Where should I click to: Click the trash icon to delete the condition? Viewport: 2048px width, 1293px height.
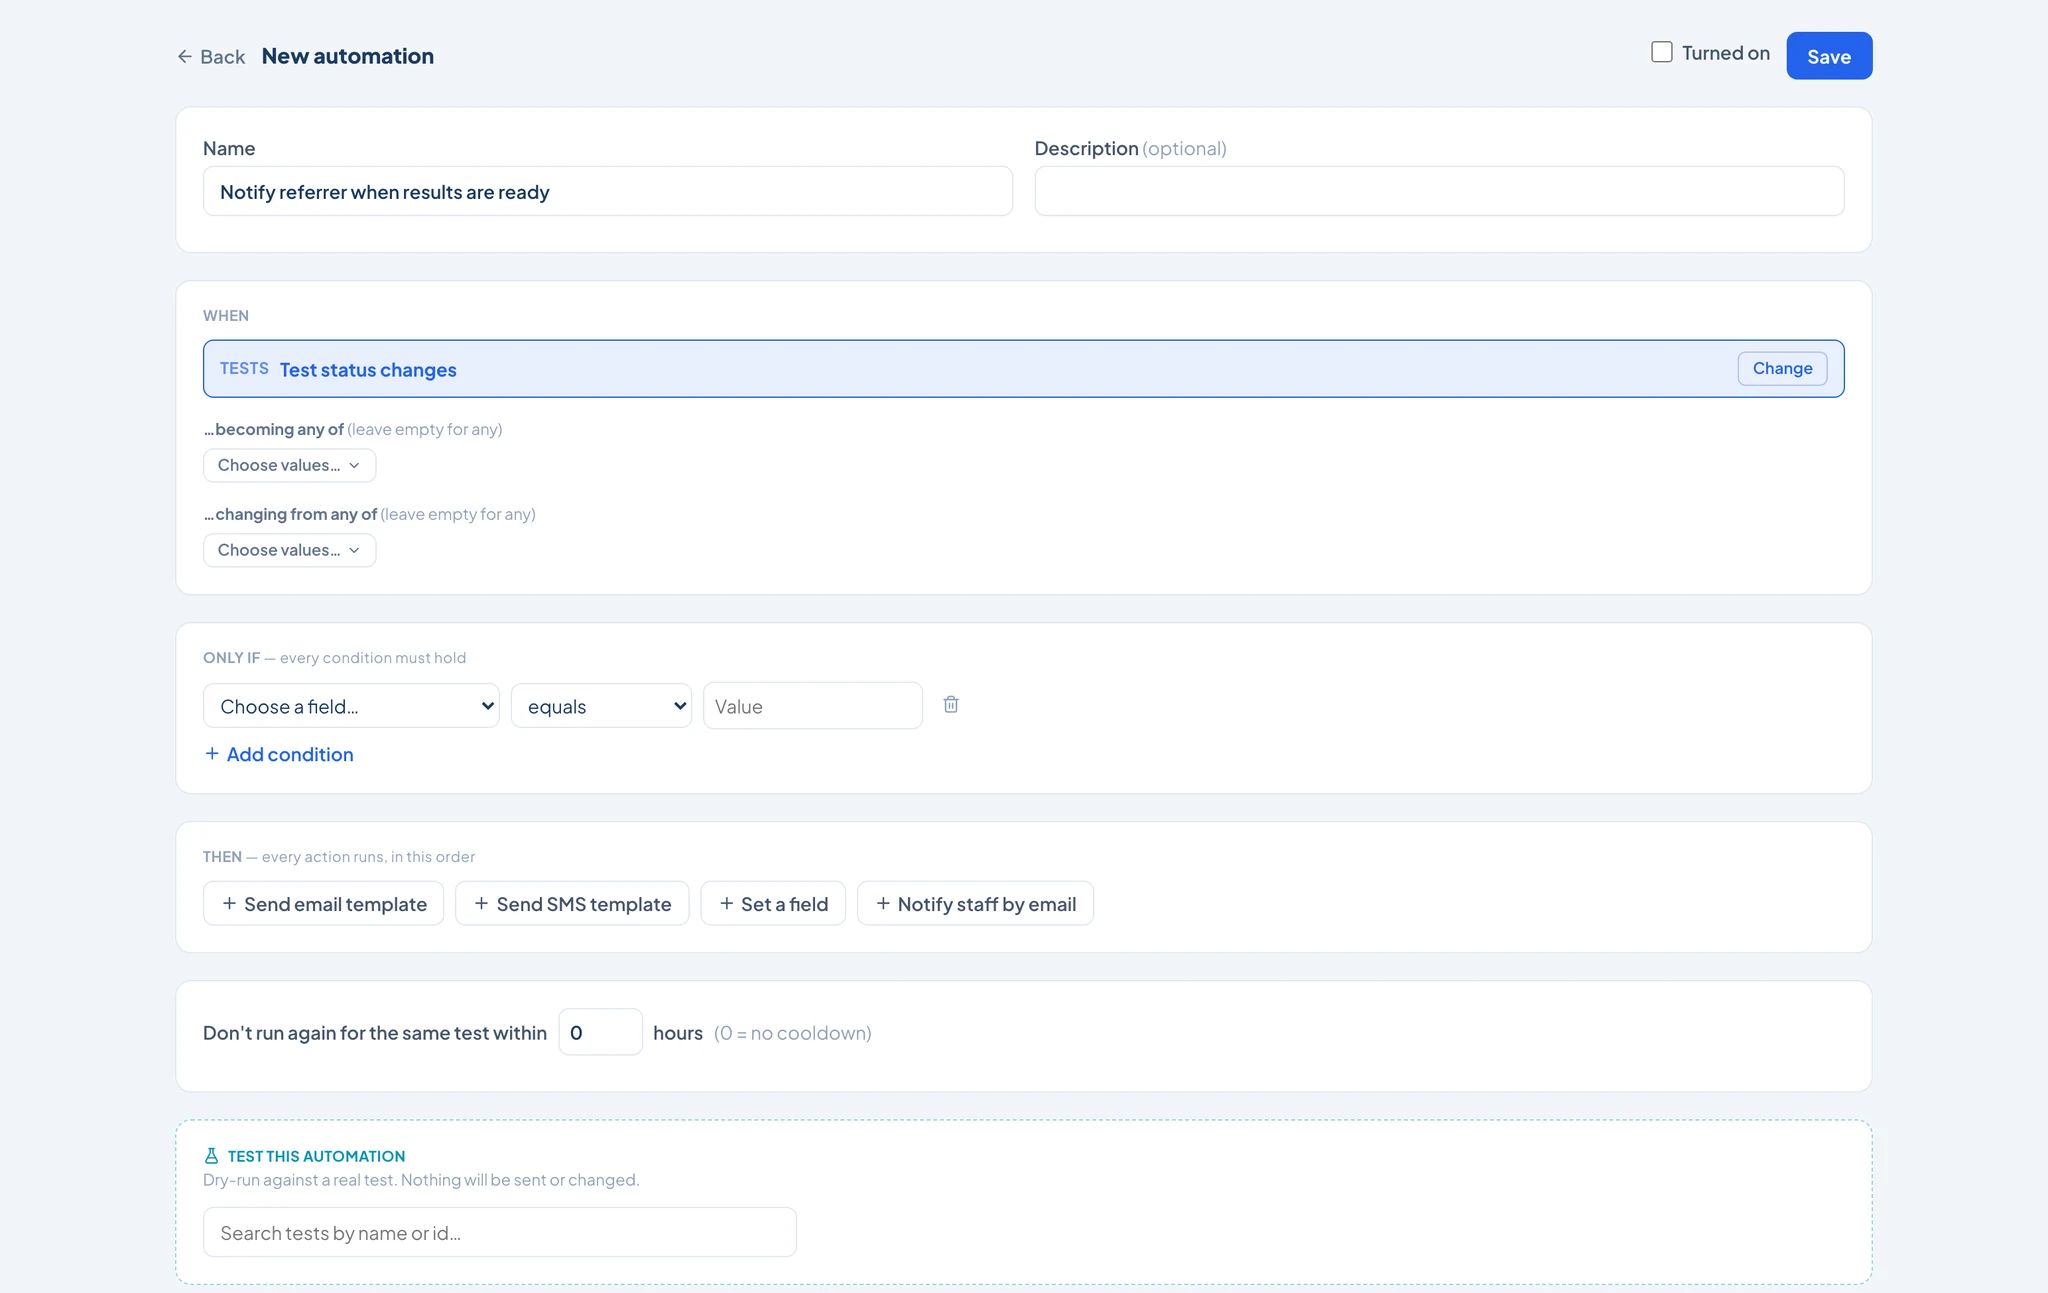point(951,705)
